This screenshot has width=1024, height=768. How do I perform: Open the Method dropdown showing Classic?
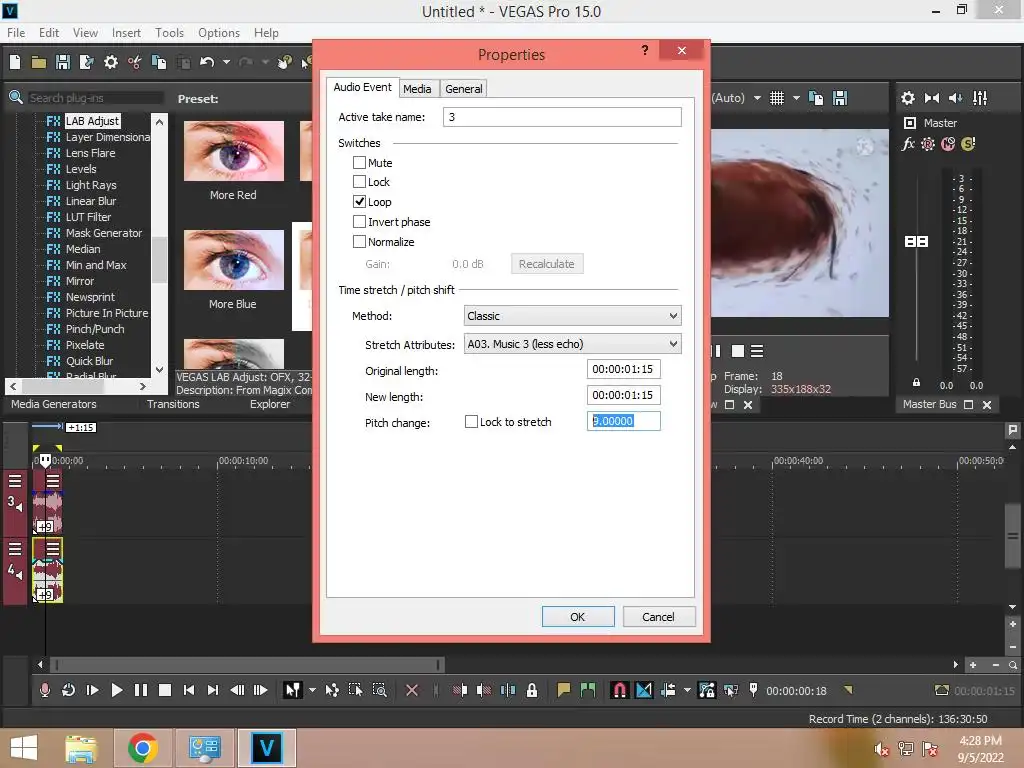[x=573, y=316]
